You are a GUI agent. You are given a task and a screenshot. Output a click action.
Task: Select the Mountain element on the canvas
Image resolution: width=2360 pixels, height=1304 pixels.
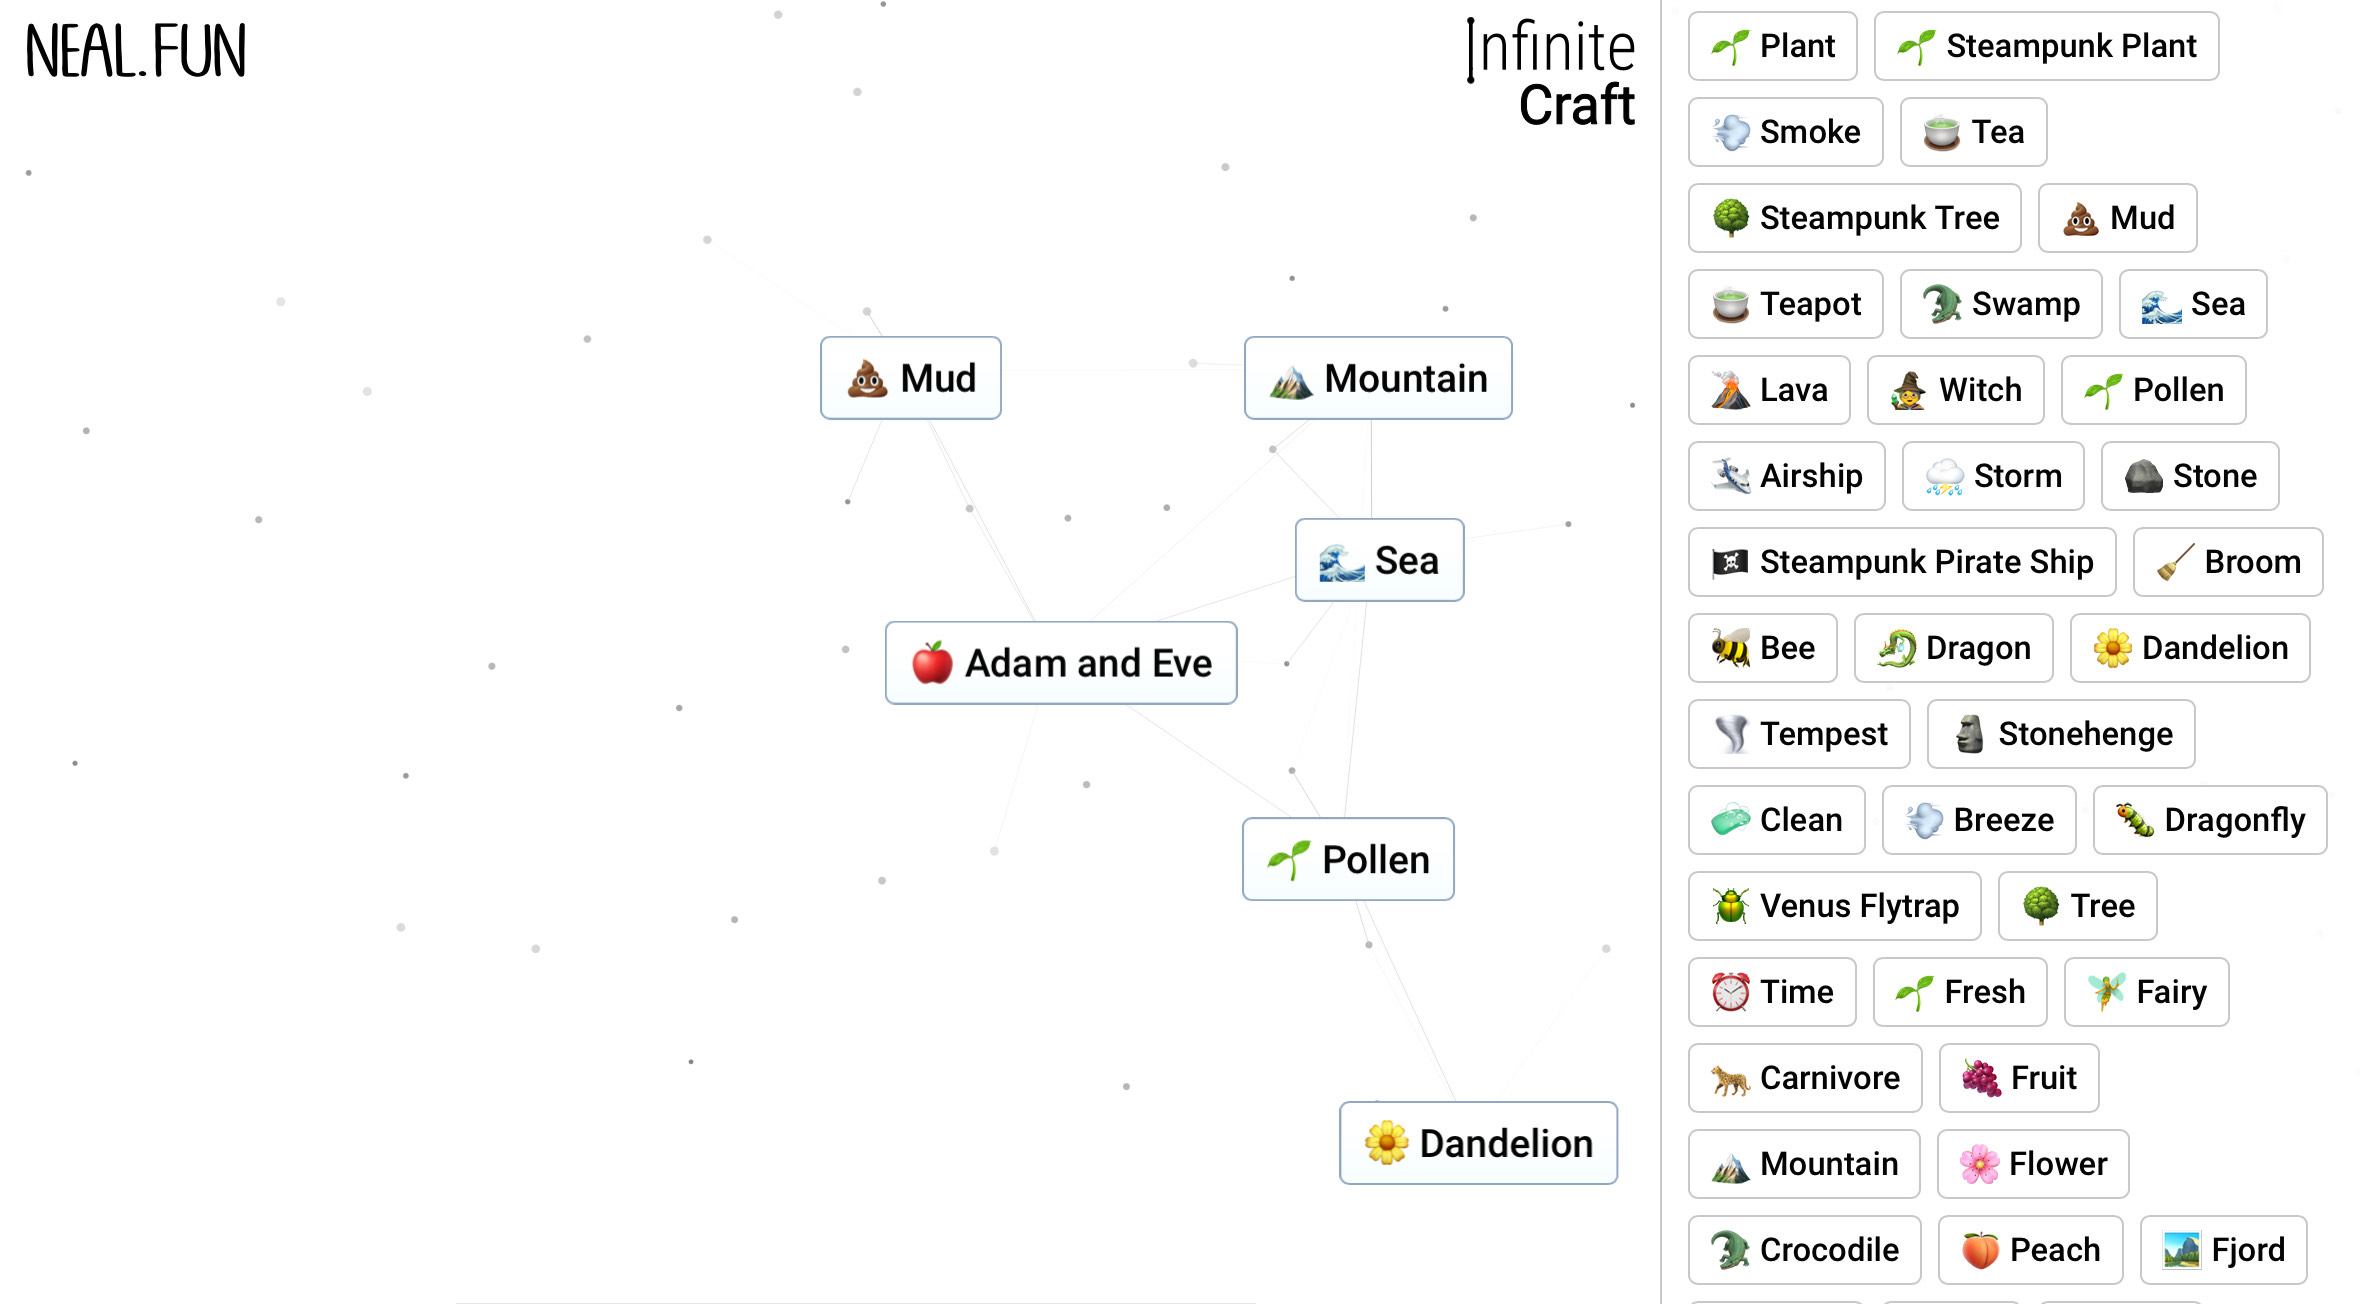pyautogui.click(x=1377, y=378)
